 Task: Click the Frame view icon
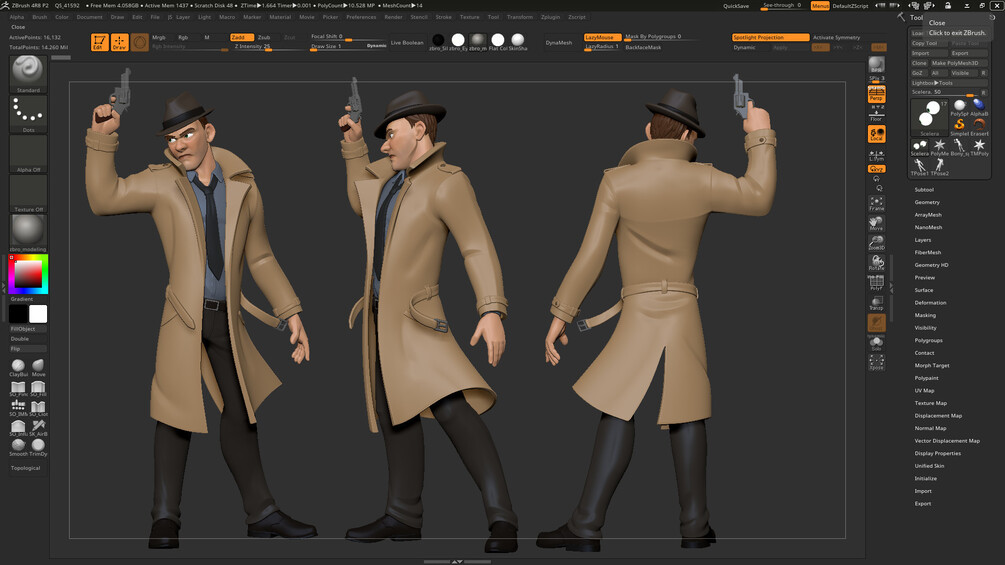tap(876, 204)
